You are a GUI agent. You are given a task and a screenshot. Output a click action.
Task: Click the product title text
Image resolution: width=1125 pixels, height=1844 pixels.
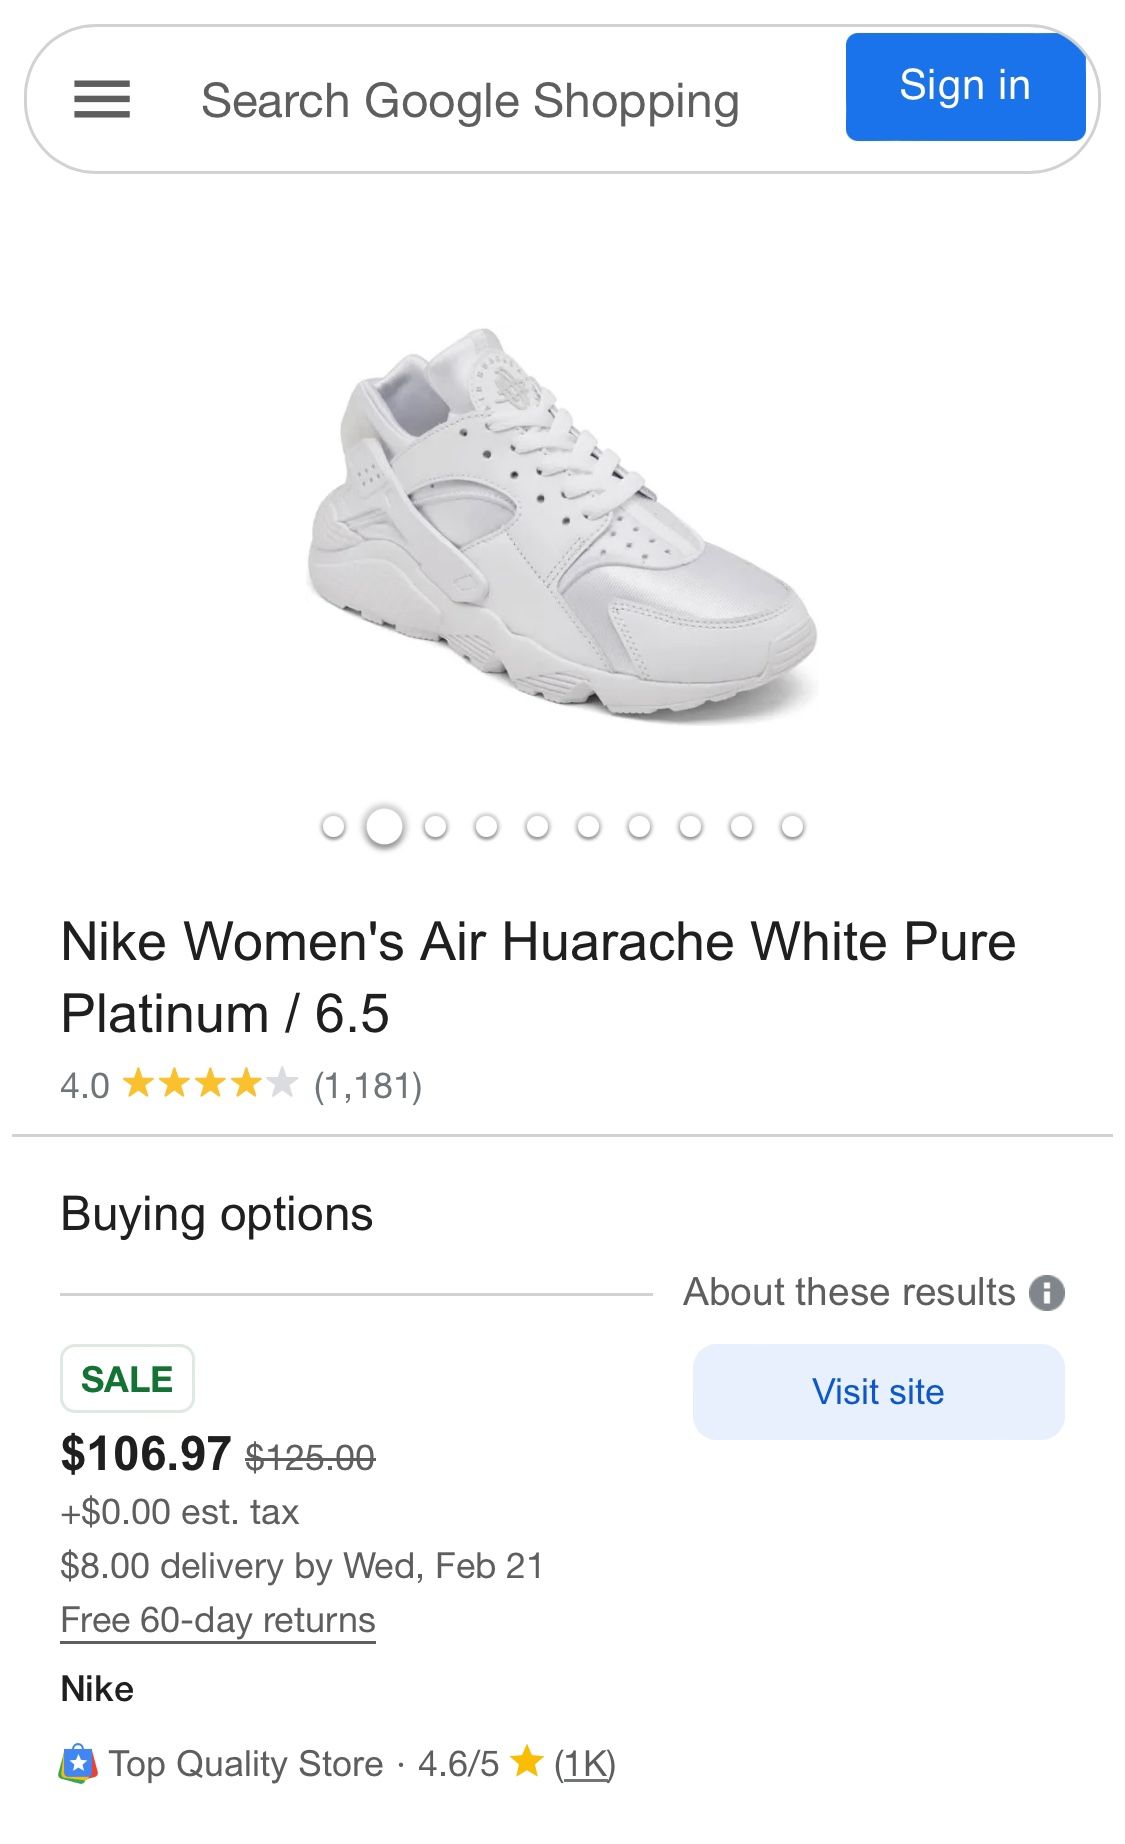(x=538, y=977)
